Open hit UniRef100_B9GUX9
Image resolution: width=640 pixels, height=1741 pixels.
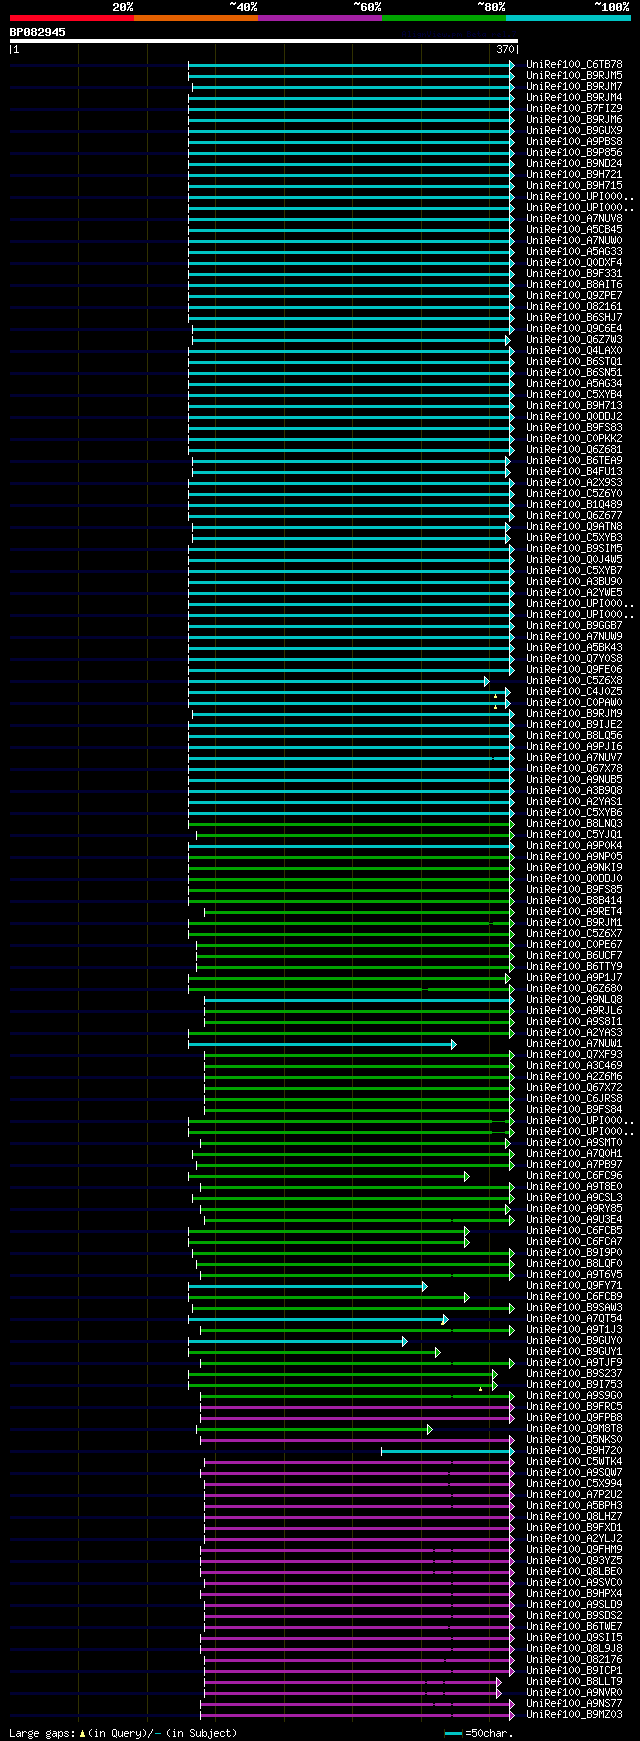coord(574,131)
